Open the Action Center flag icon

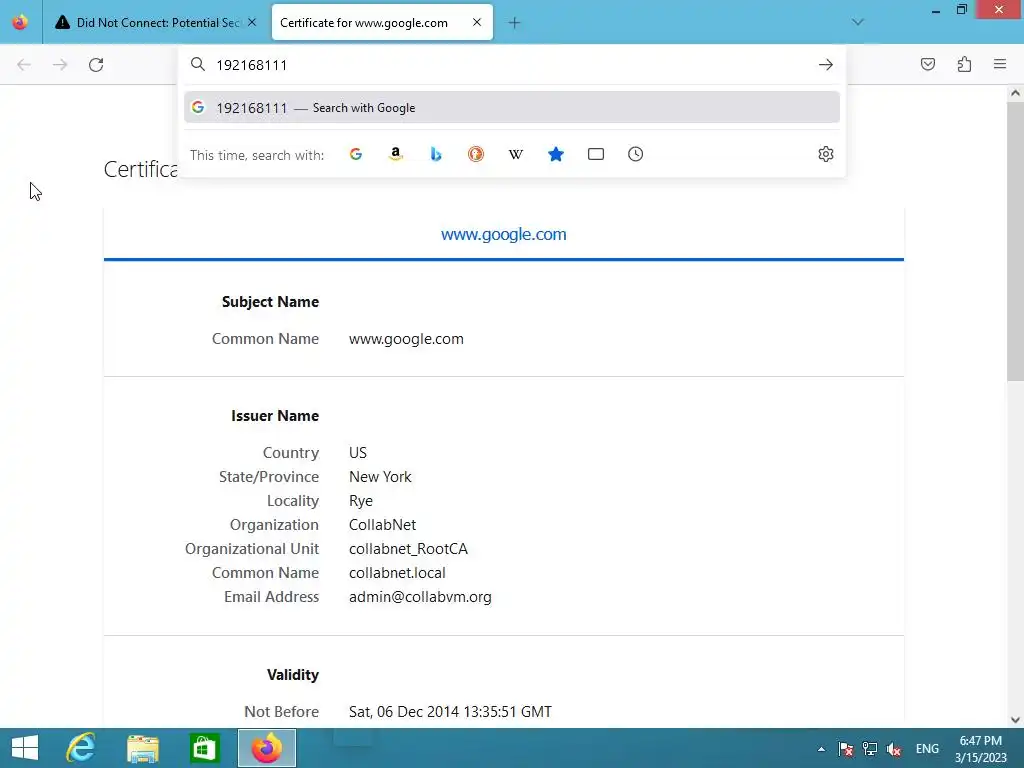coord(846,749)
